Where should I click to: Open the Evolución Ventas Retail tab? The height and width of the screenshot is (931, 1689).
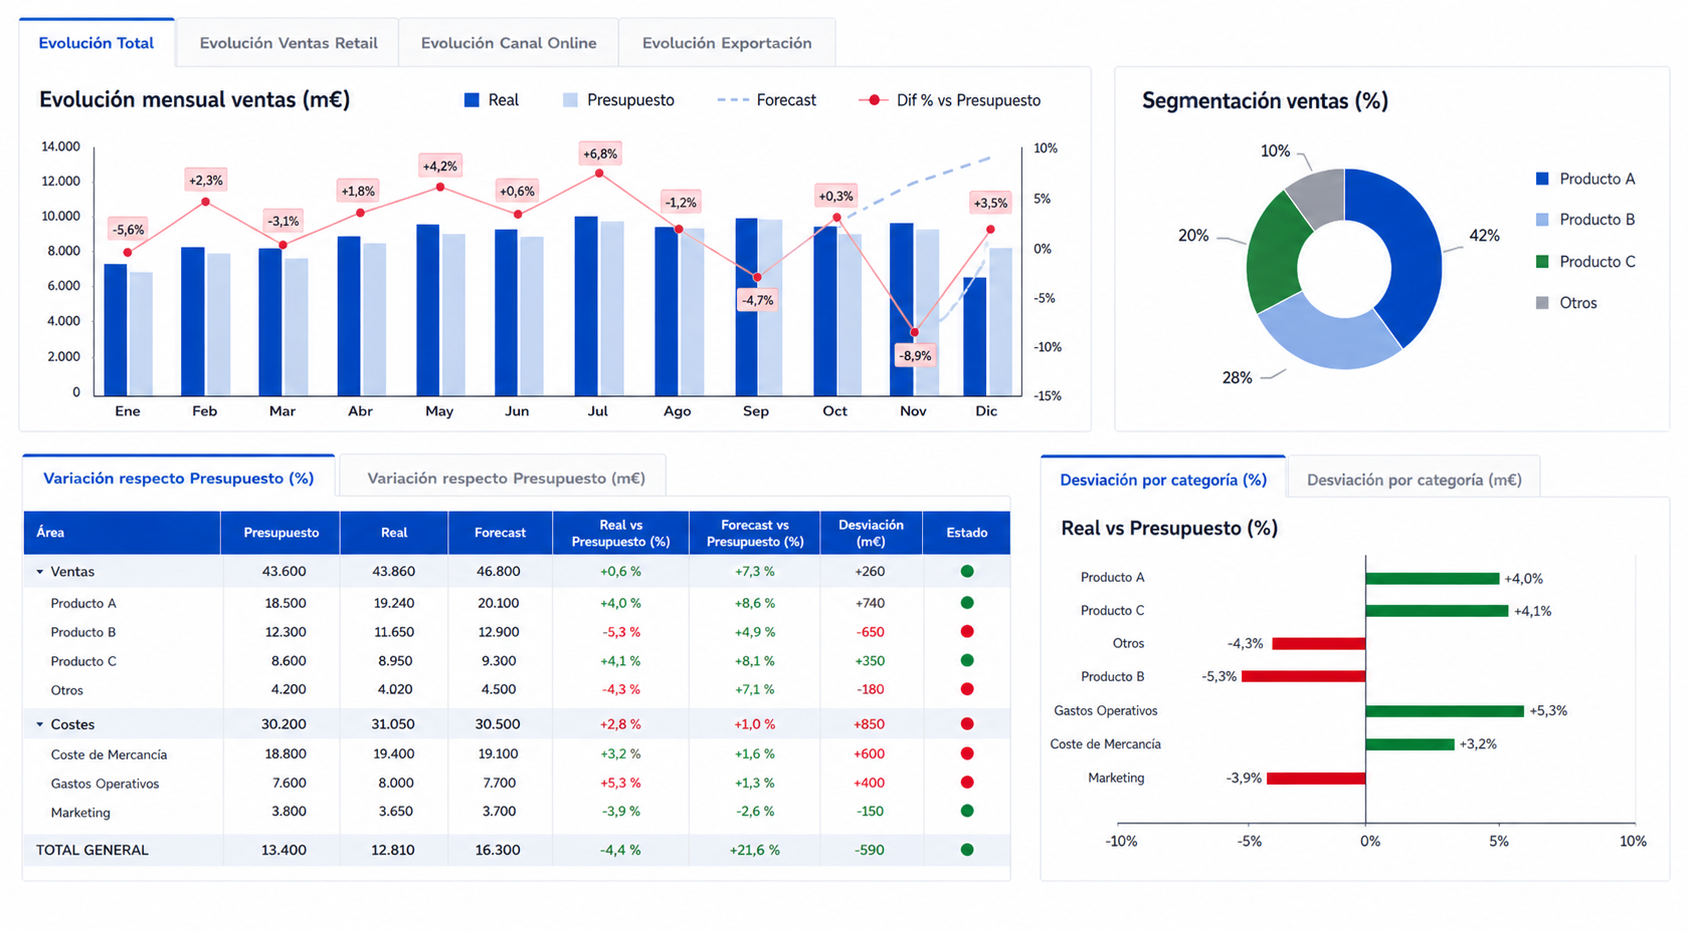point(288,43)
